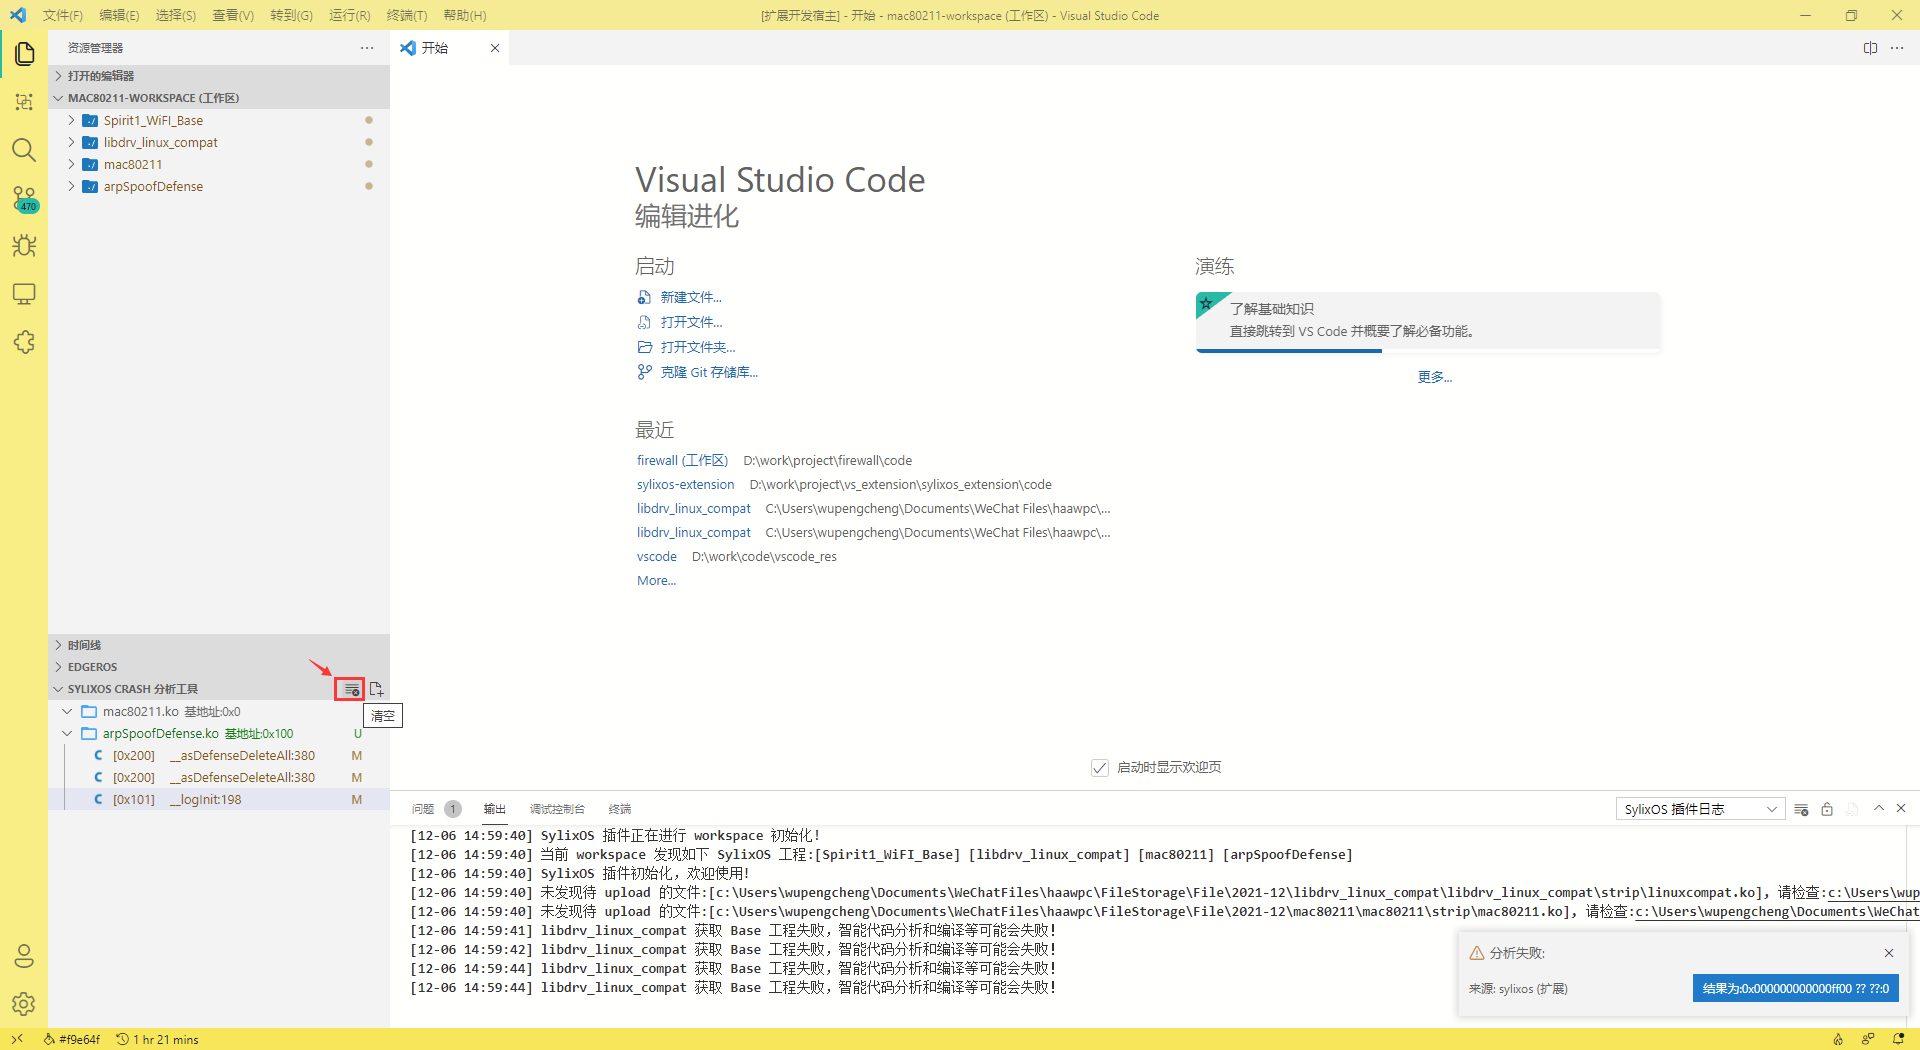Screen dimensions: 1920x1050
Task: Click the 更多... link under 演练
Action: click(1434, 377)
